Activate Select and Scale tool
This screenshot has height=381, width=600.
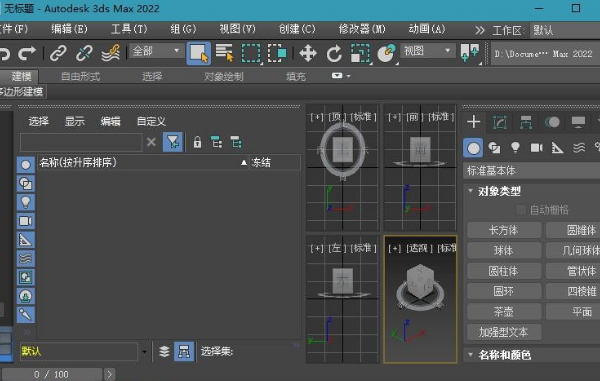(x=360, y=53)
